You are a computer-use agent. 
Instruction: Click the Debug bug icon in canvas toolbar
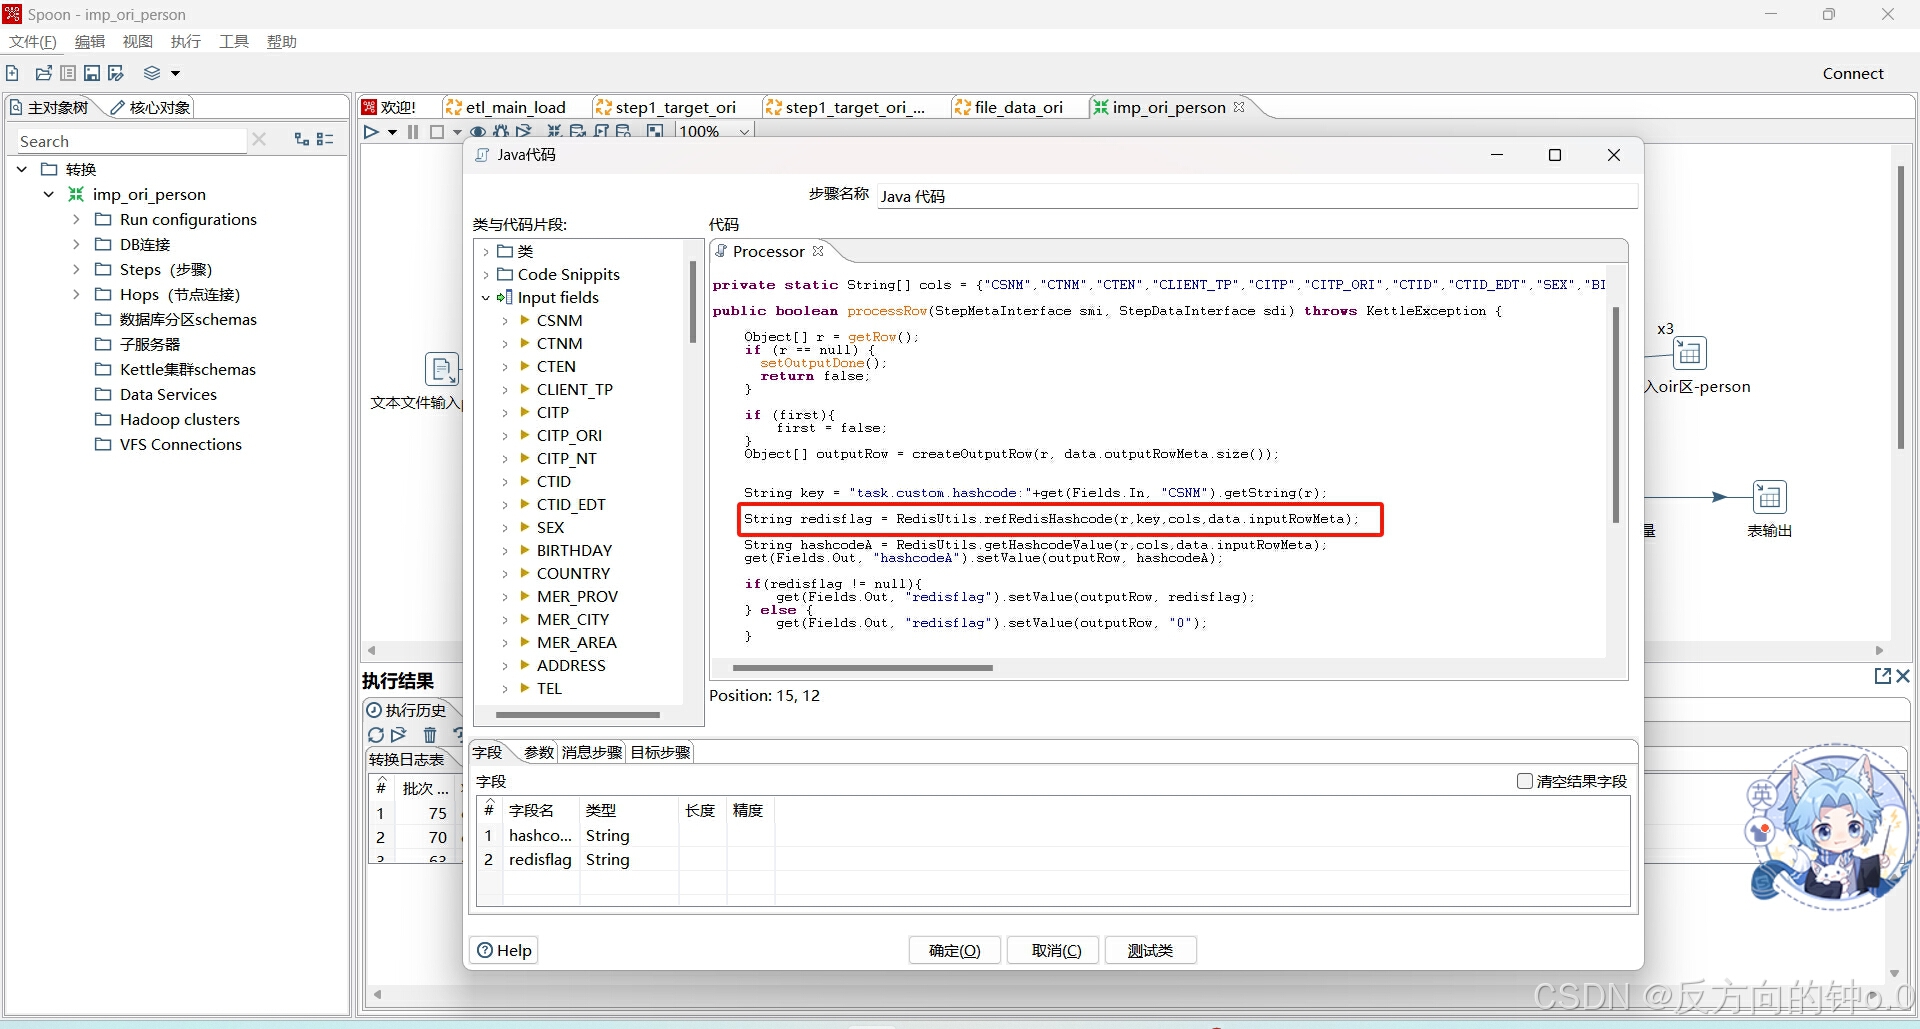[501, 131]
